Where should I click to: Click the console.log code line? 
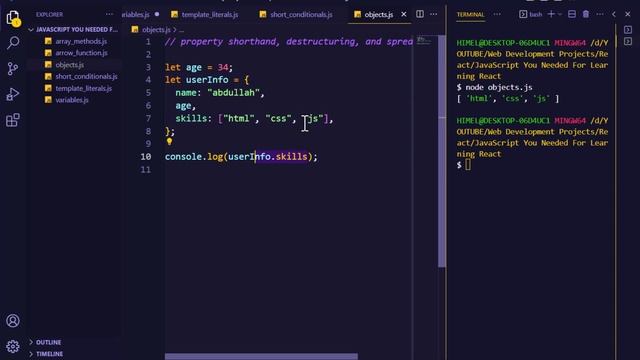pyautogui.click(x=241, y=157)
